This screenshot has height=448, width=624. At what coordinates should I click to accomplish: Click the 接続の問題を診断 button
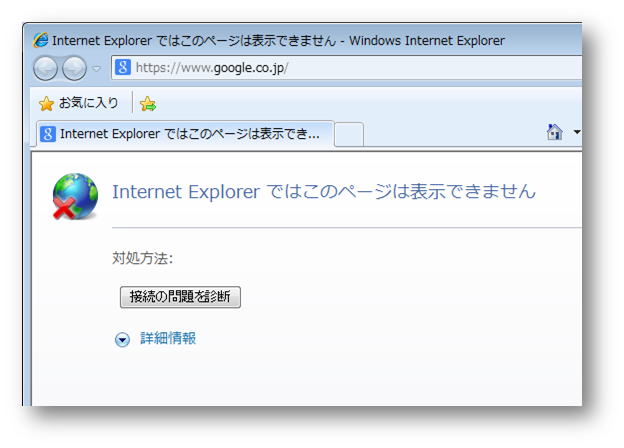(x=180, y=297)
